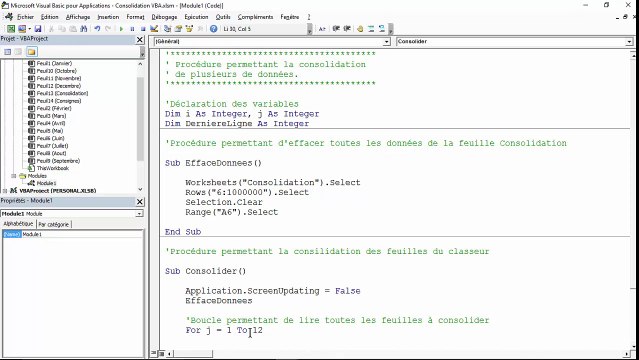
Task: Open the (Général) object dropdown
Action: click(386, 42)
